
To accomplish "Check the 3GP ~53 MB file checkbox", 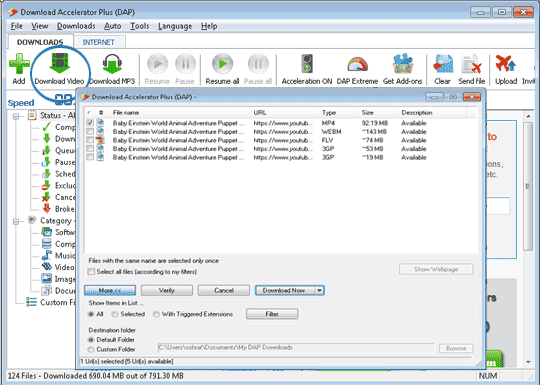I will click(90, 148).
